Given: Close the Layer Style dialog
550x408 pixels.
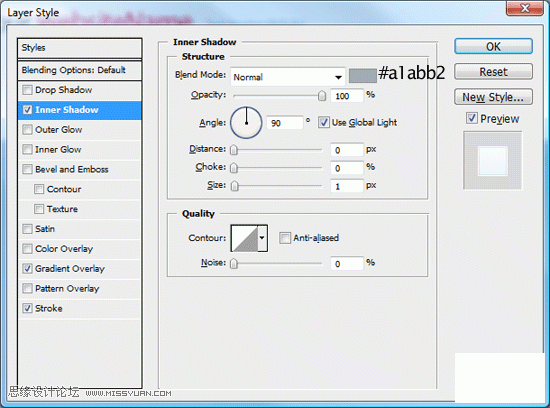Looking at the screenshot, I should (x=525, y=8).
